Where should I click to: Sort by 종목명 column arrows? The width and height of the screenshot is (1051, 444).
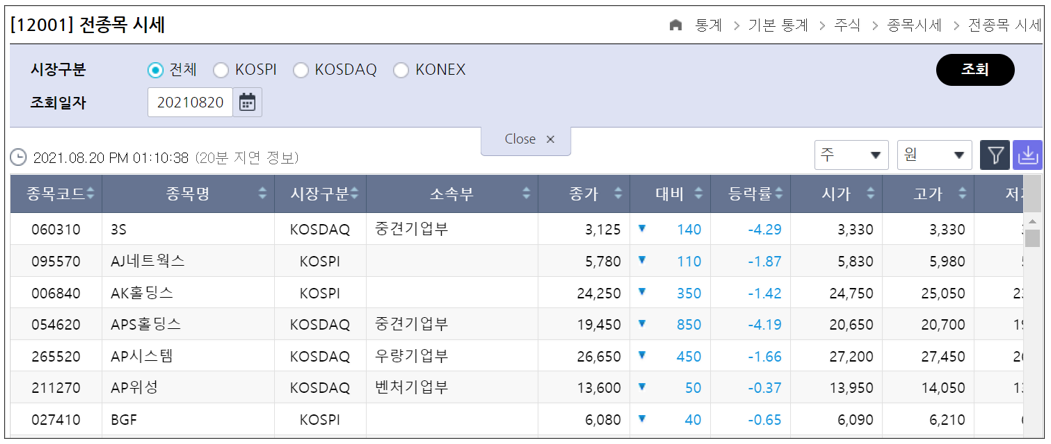(262, 194)
